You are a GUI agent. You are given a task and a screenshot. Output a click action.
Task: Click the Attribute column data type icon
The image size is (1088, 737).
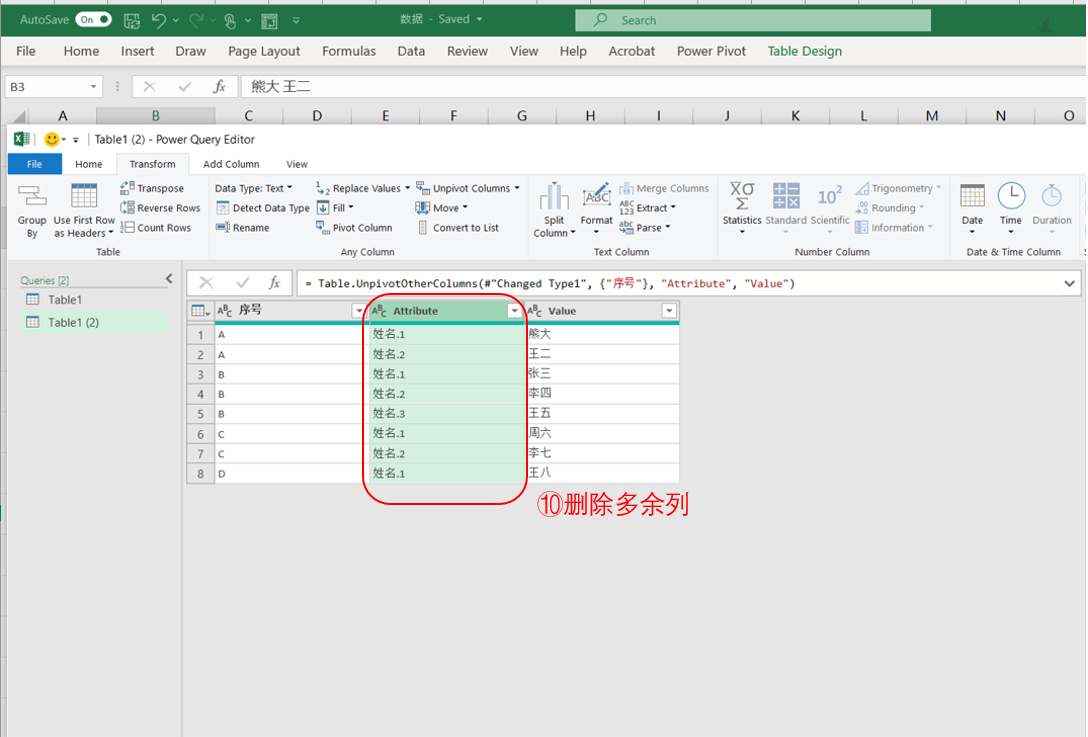[x=379, y=311]
